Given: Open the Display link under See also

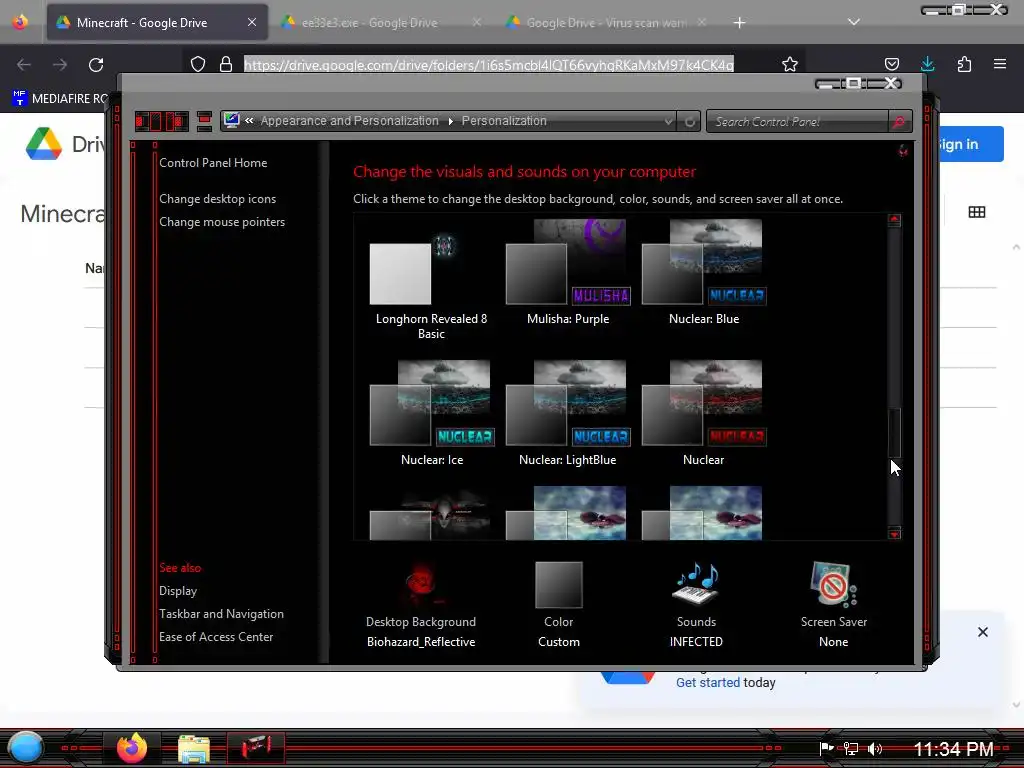Looking at the screenshot, I should point(178,591).
